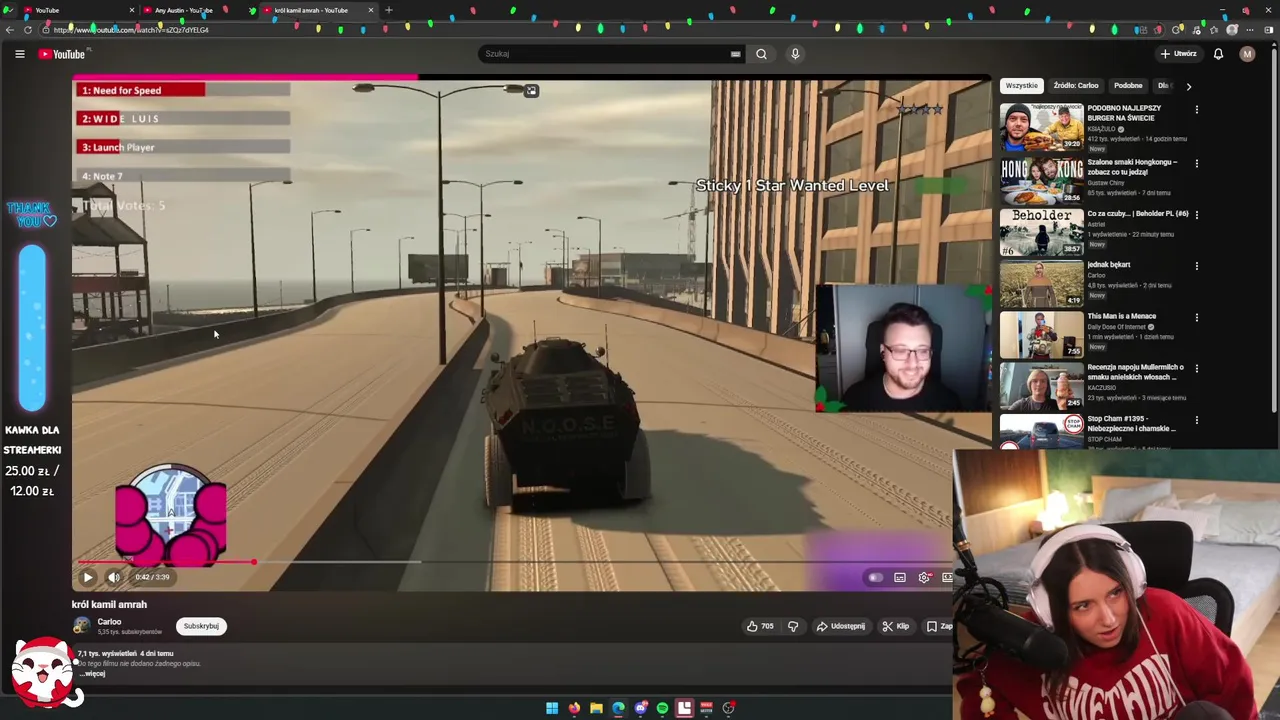Open 'jednak bękart' video title
Viewport: 1280px width, 720px height.
point(1109,265)
